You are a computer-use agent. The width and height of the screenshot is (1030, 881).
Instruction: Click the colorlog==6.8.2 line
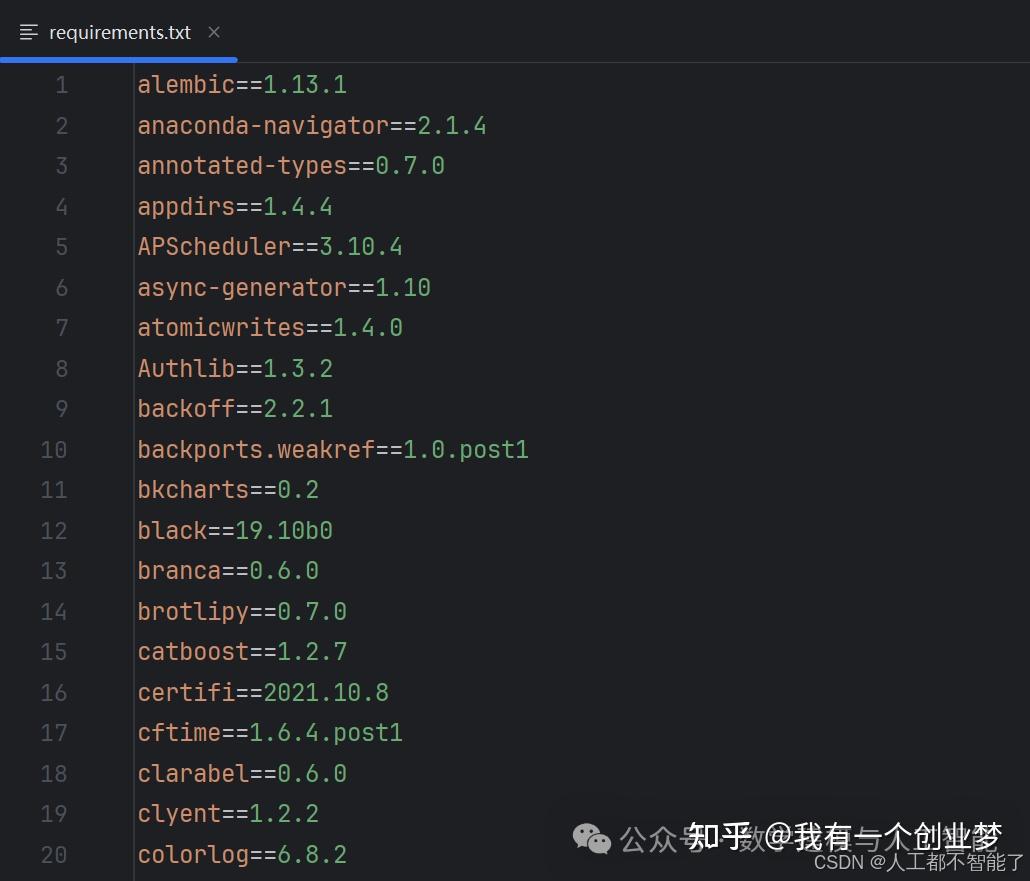pos(242,855)
